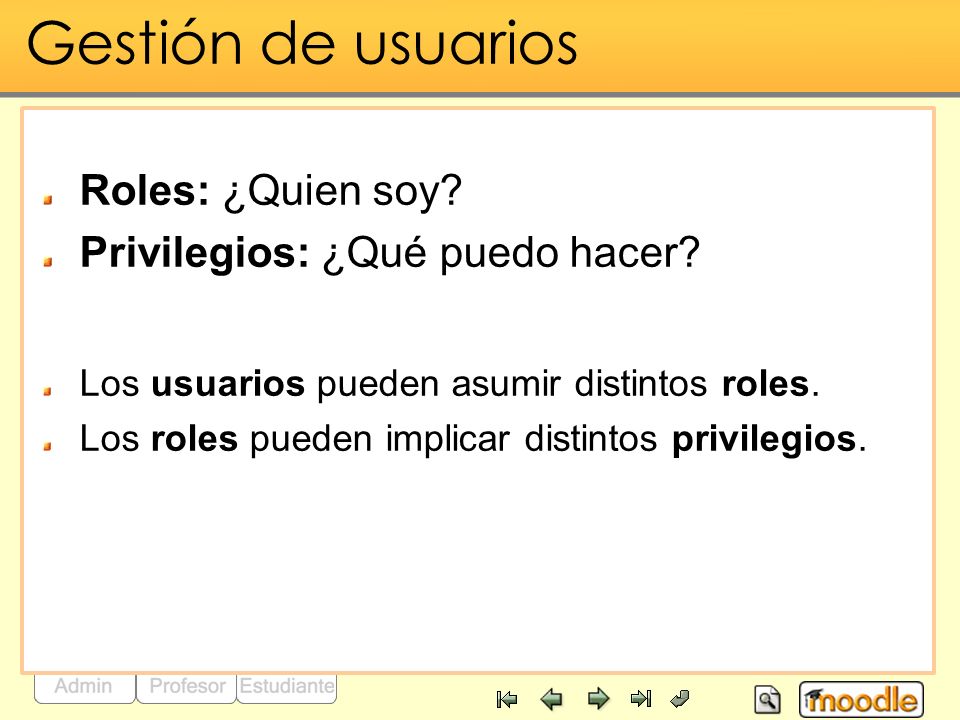Click the title 'Gestión de usuarios'
Viewport: 960px width, 720px height.
(x=302, y=43)
